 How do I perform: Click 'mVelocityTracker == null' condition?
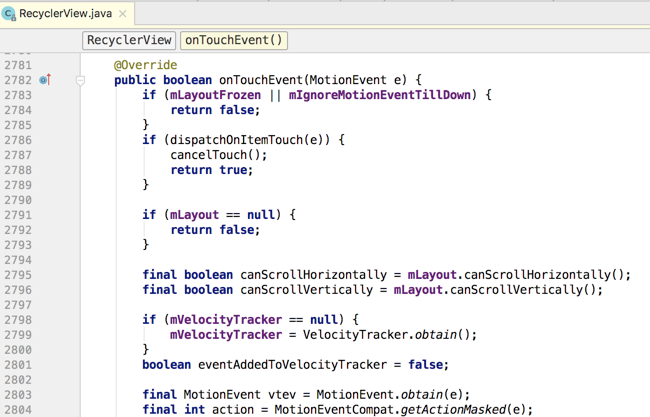tap(254, 320)
